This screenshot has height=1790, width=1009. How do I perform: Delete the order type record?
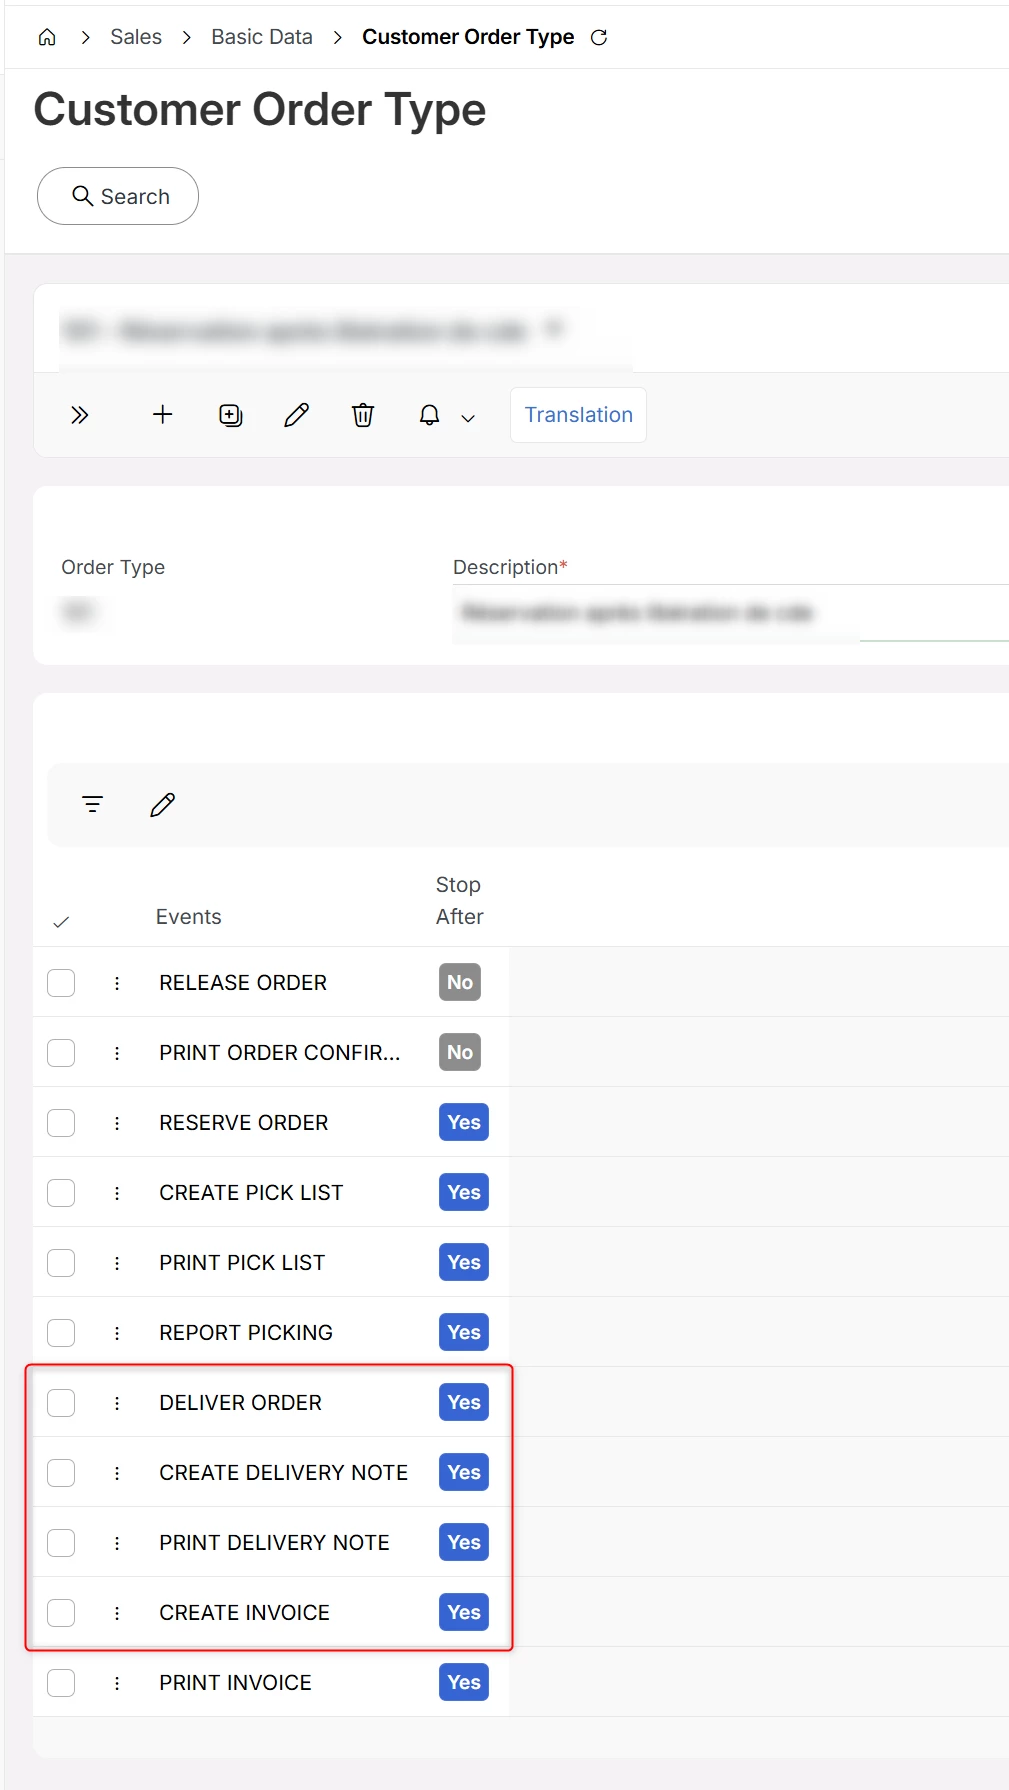[363, 415]
